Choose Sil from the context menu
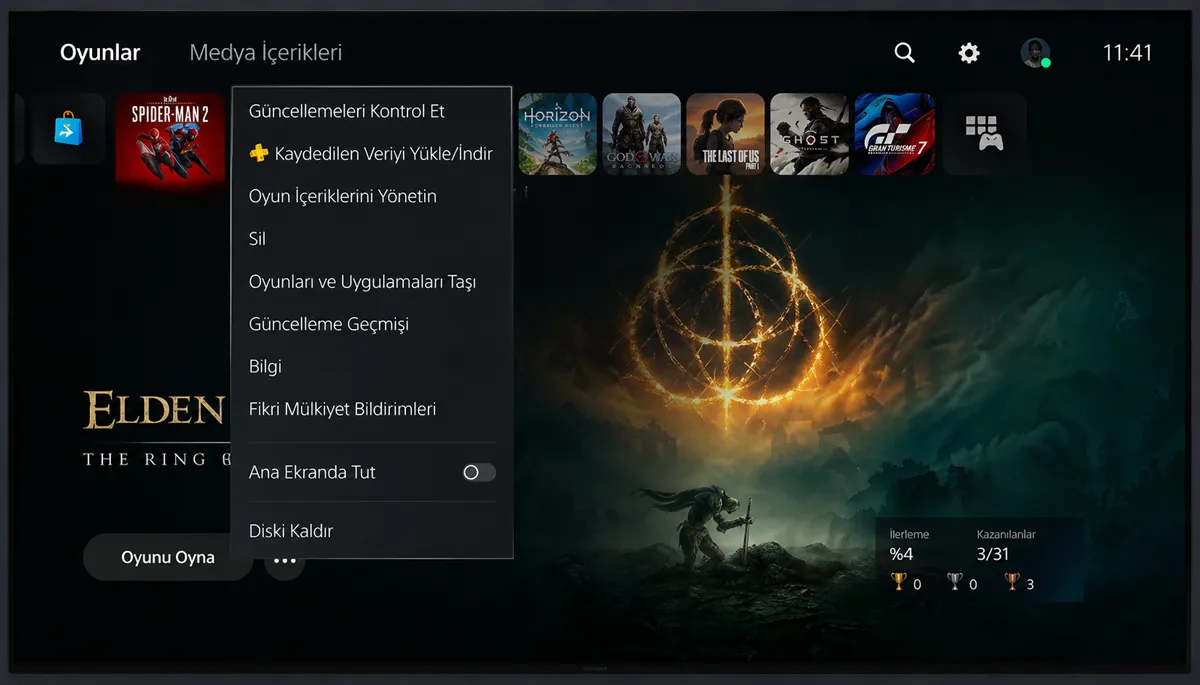The image size is (1200, 685). tap(258, 238)
